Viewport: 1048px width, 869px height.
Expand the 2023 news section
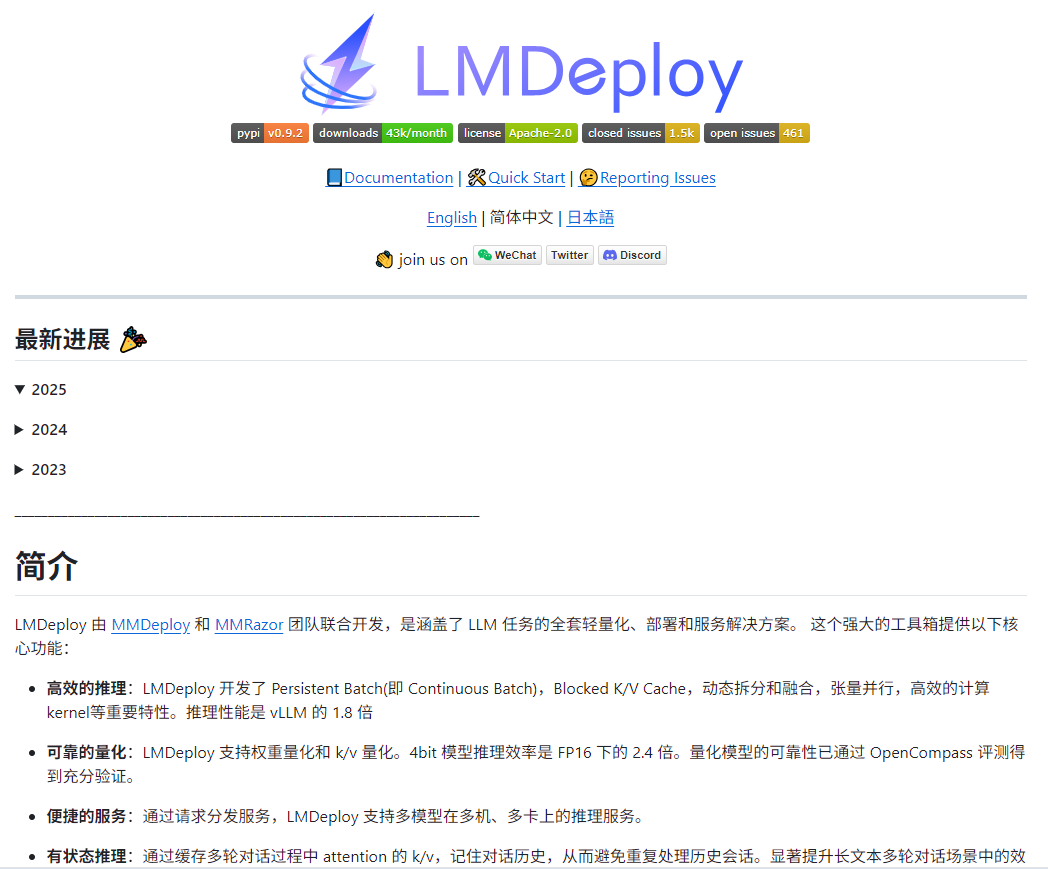(x=41, y=470)
